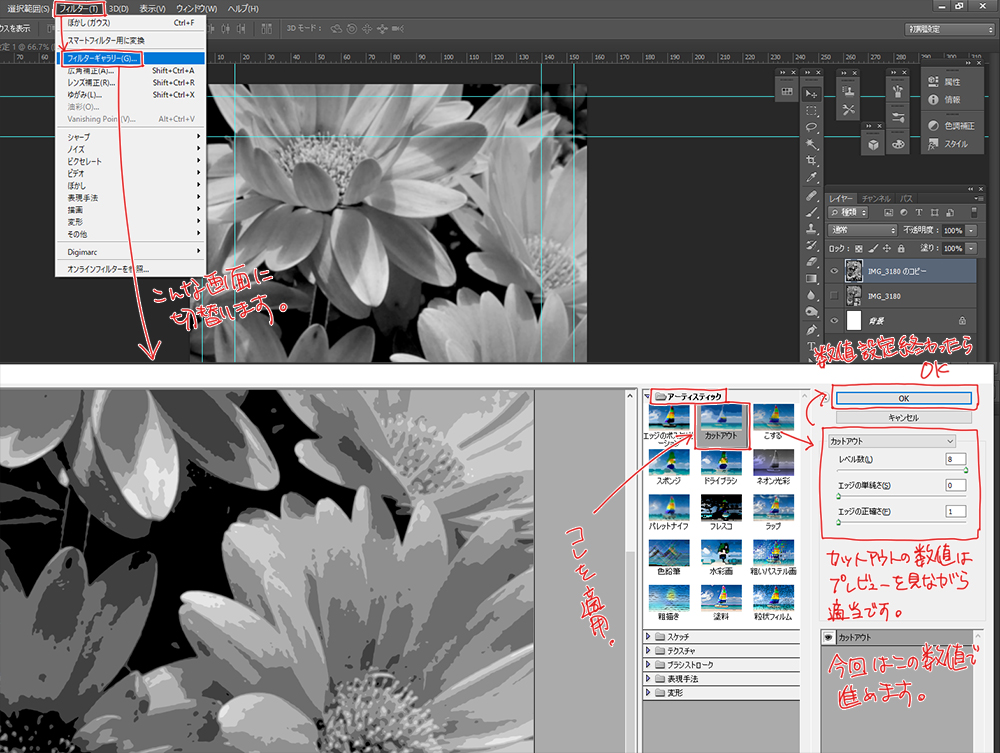Select the Gradient tool
Viewport: 1000px width, 753px height.
tap(811, 279)
